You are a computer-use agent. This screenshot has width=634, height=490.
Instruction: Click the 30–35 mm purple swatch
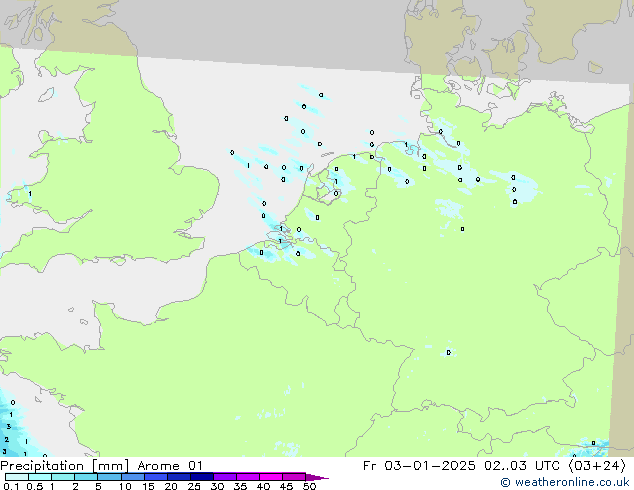coord(225,477)
